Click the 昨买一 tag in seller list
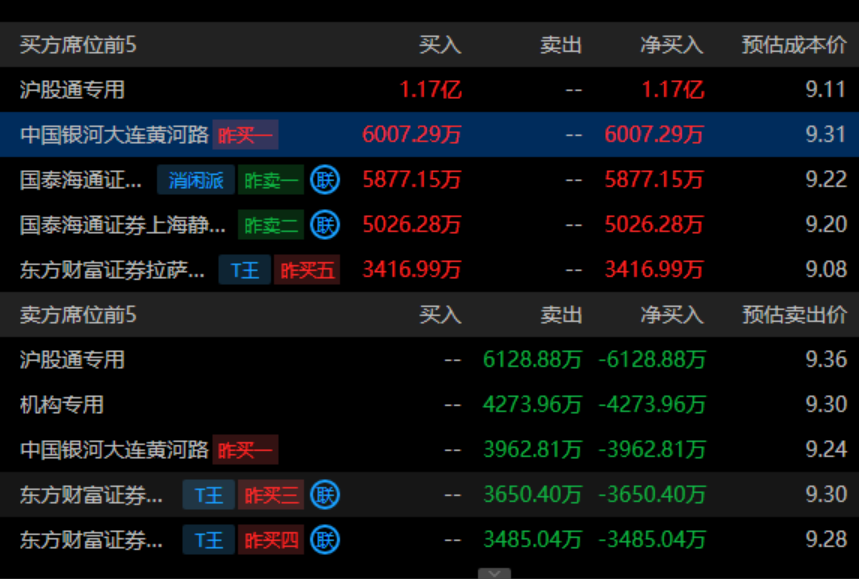The height and width of the screenshot is (579, 859). coord(245,450)
